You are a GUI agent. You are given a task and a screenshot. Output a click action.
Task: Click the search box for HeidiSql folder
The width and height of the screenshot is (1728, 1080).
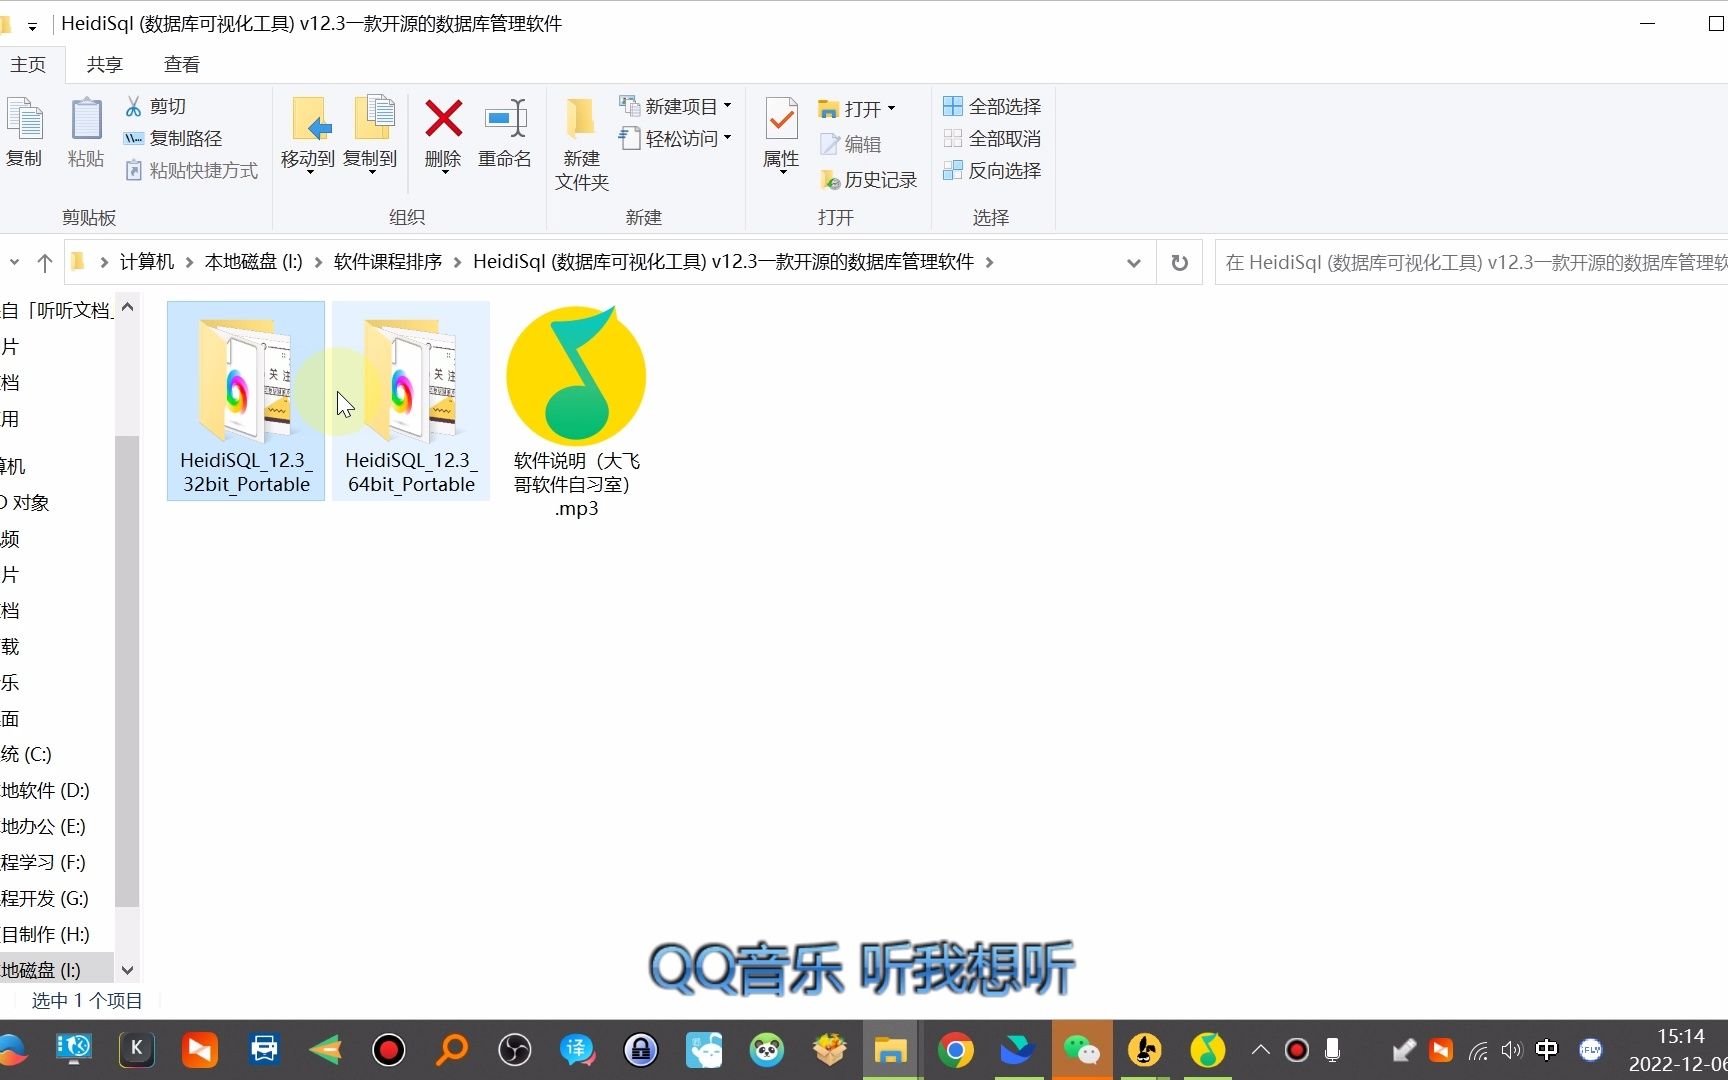coord(1471,262)
